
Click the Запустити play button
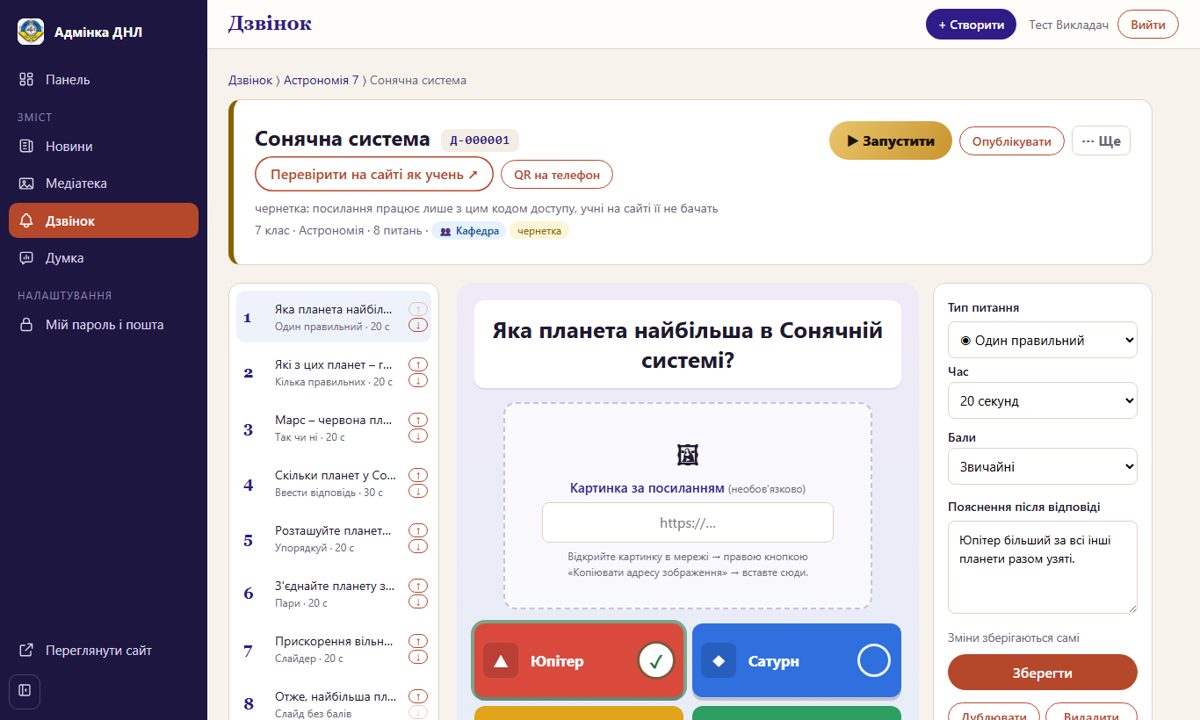tap(890, 141)
